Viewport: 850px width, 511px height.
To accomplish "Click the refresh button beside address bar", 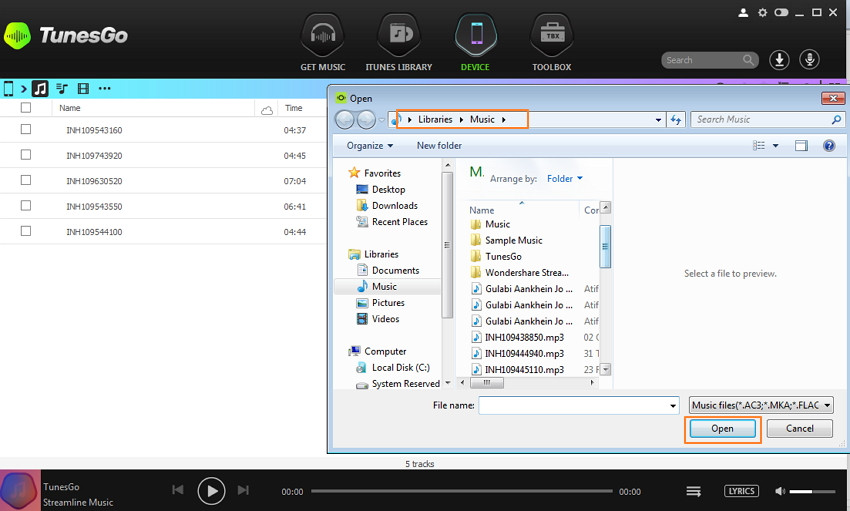I will 676,120.
